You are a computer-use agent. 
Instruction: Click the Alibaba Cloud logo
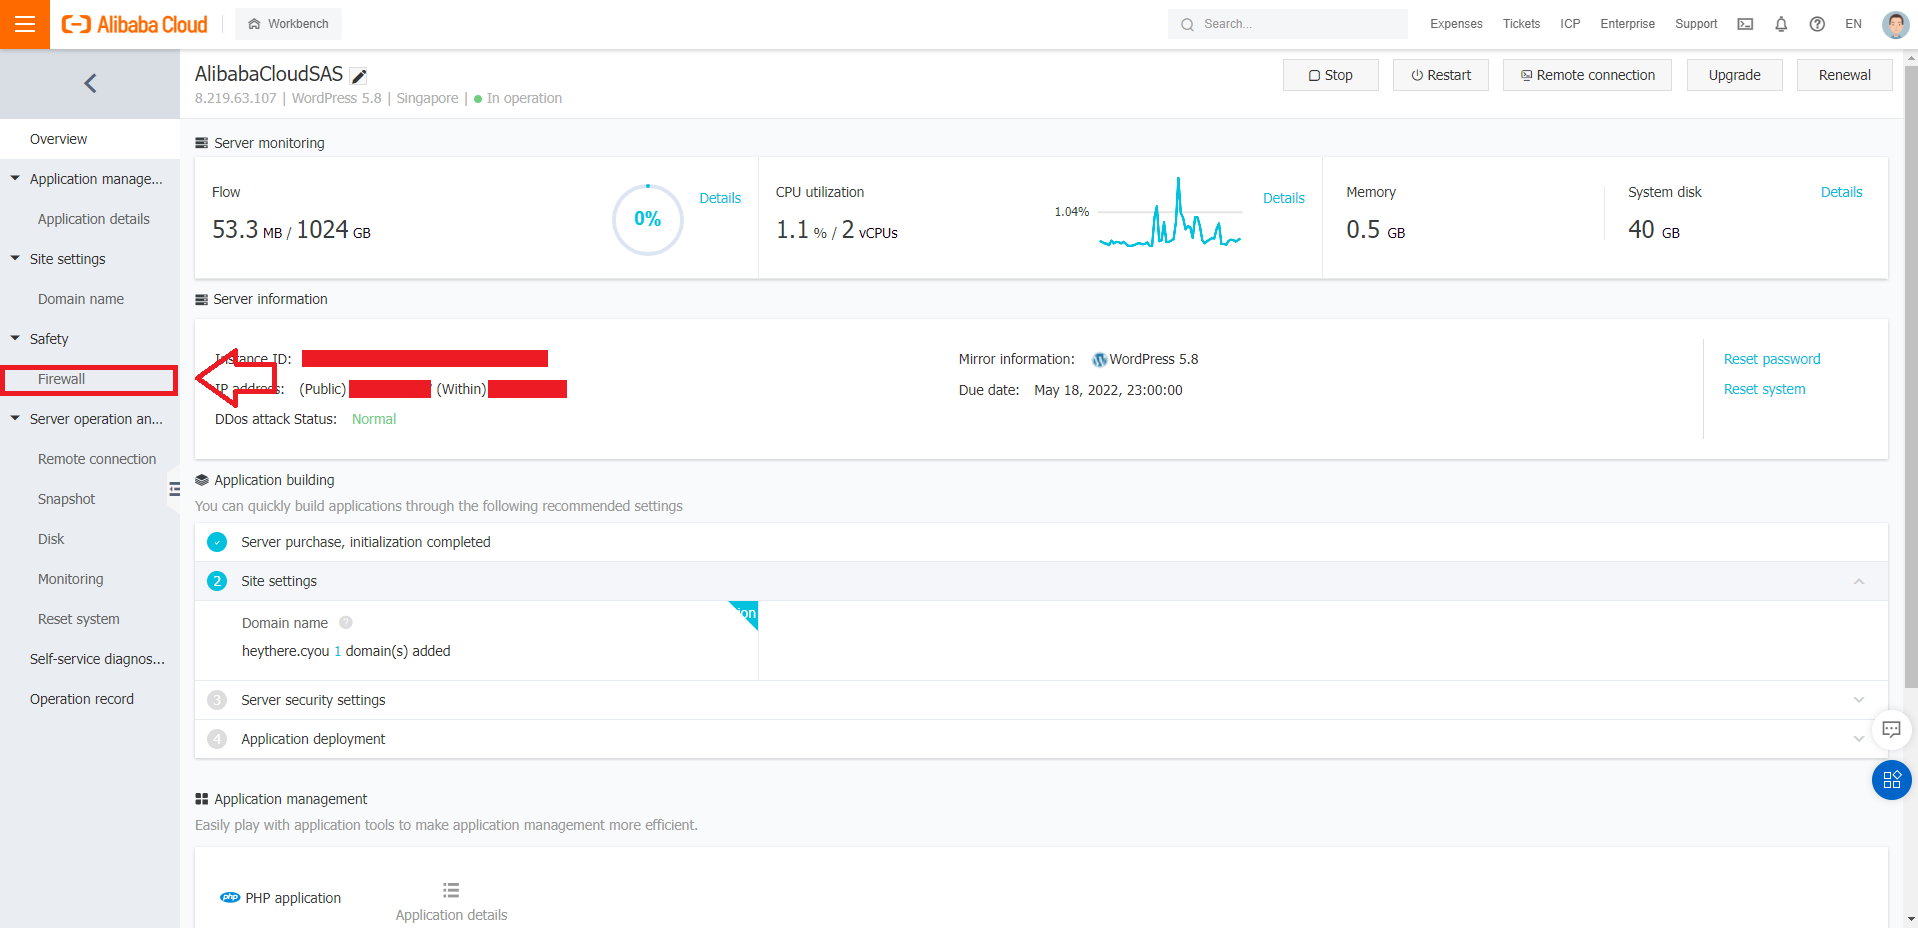[135, 24]
